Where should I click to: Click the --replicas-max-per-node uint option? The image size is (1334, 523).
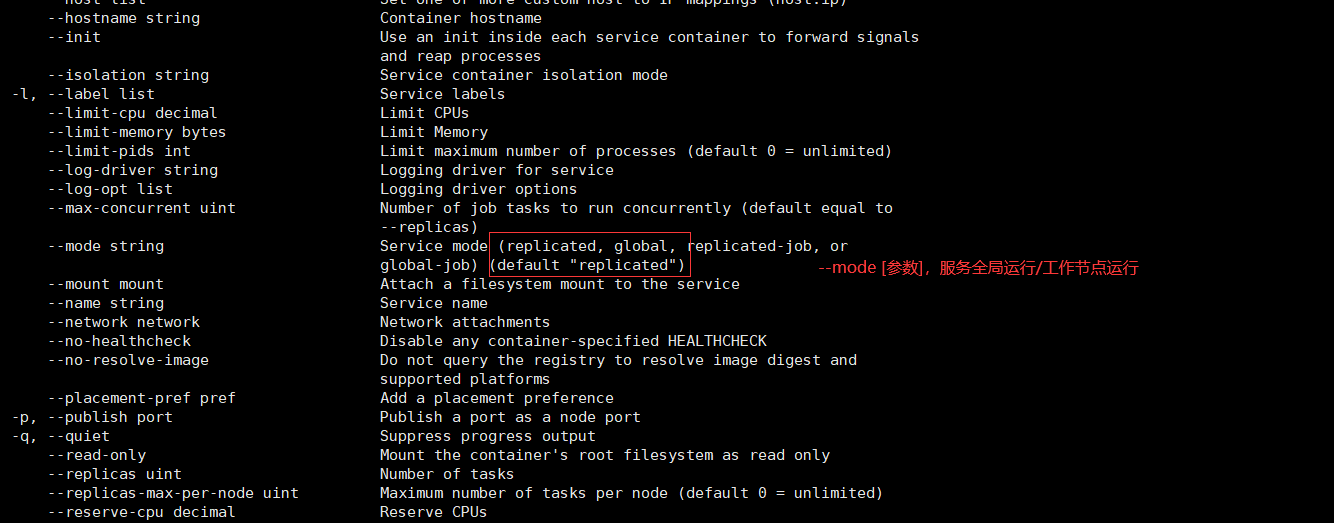pos(173,493)
